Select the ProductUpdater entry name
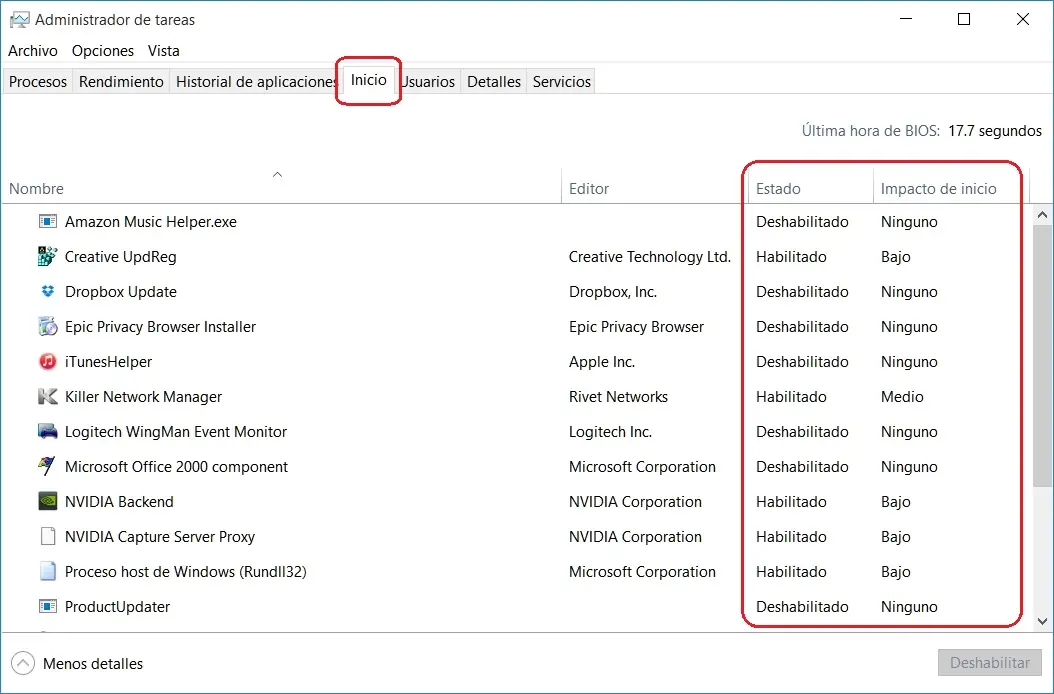The image size is (1054, 694). (x=117, y=607)
